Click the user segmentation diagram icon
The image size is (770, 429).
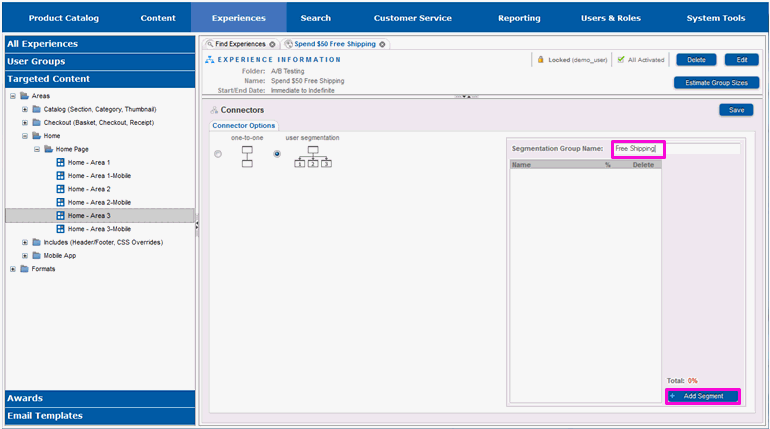tap(313, 157)
